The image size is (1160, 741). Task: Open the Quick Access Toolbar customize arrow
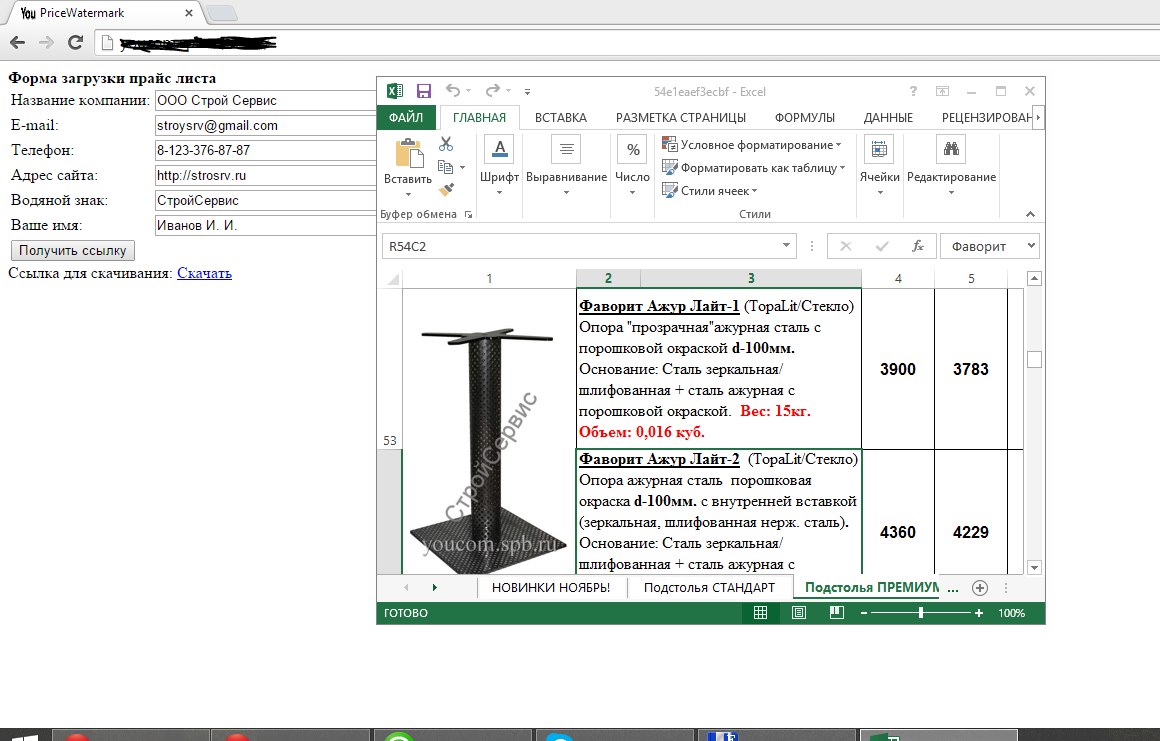527,92
